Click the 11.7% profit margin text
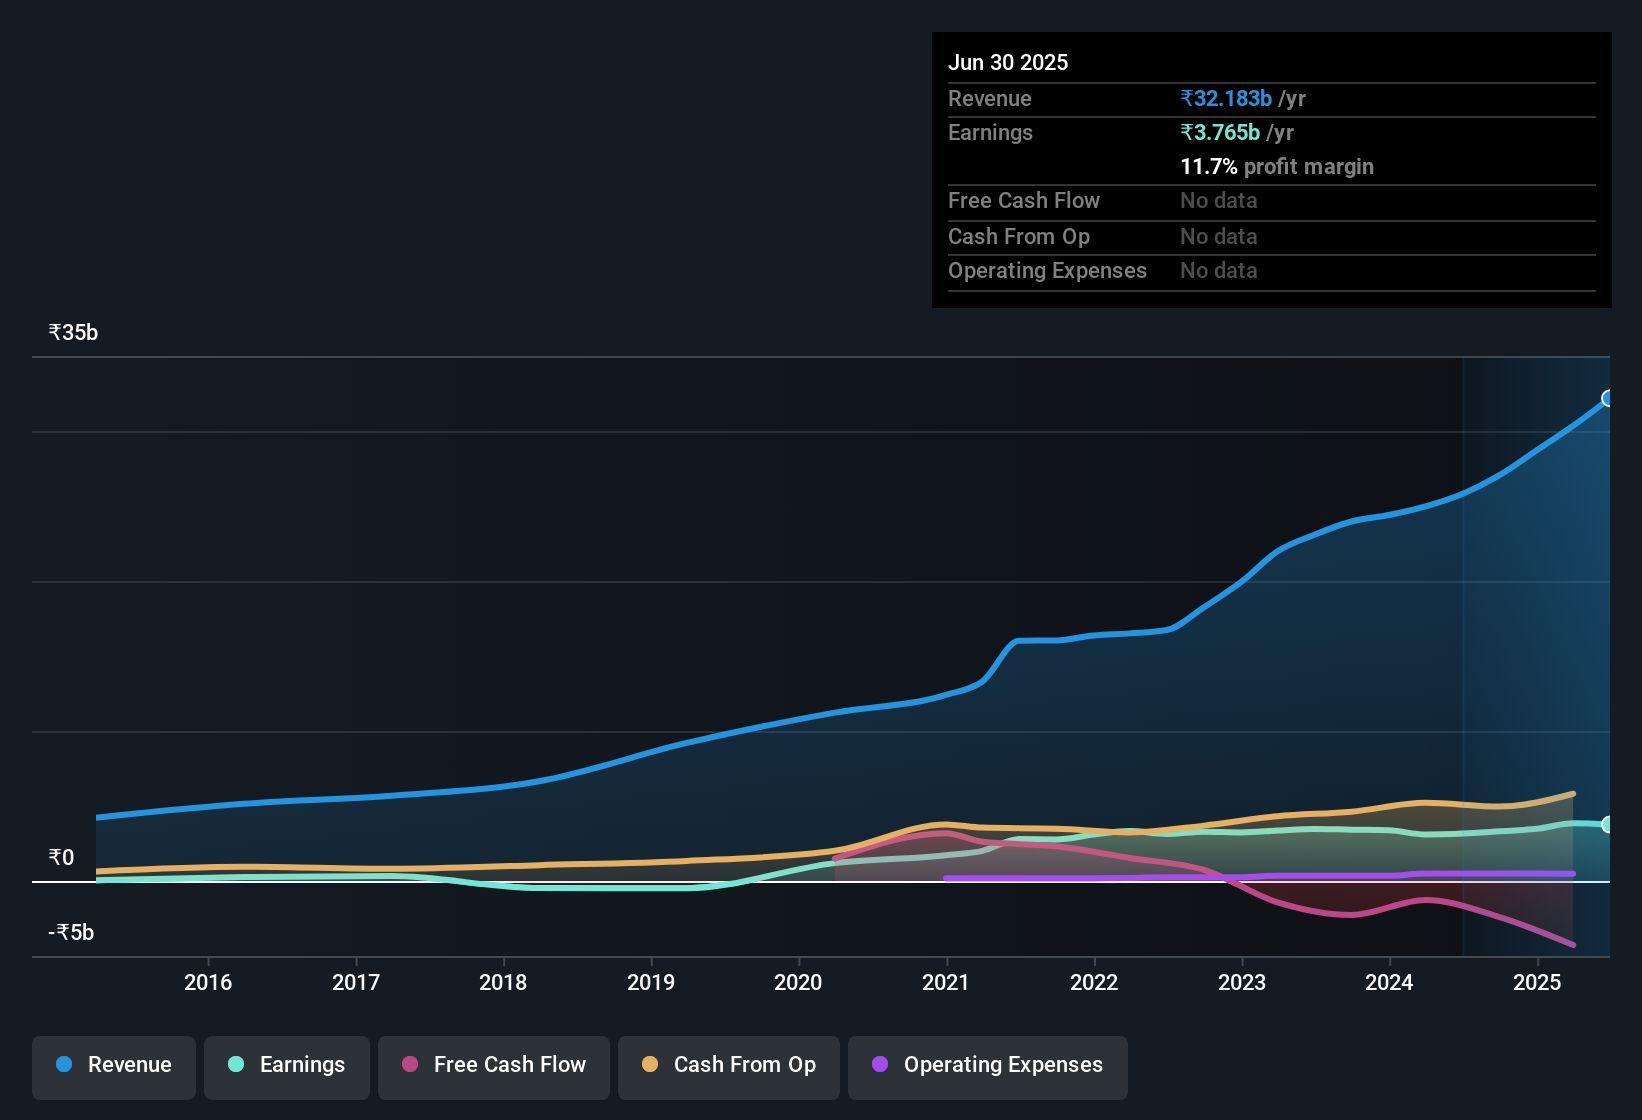Image resolution: width=1642 pixels, height=1120 pixels. [1277, 166]
